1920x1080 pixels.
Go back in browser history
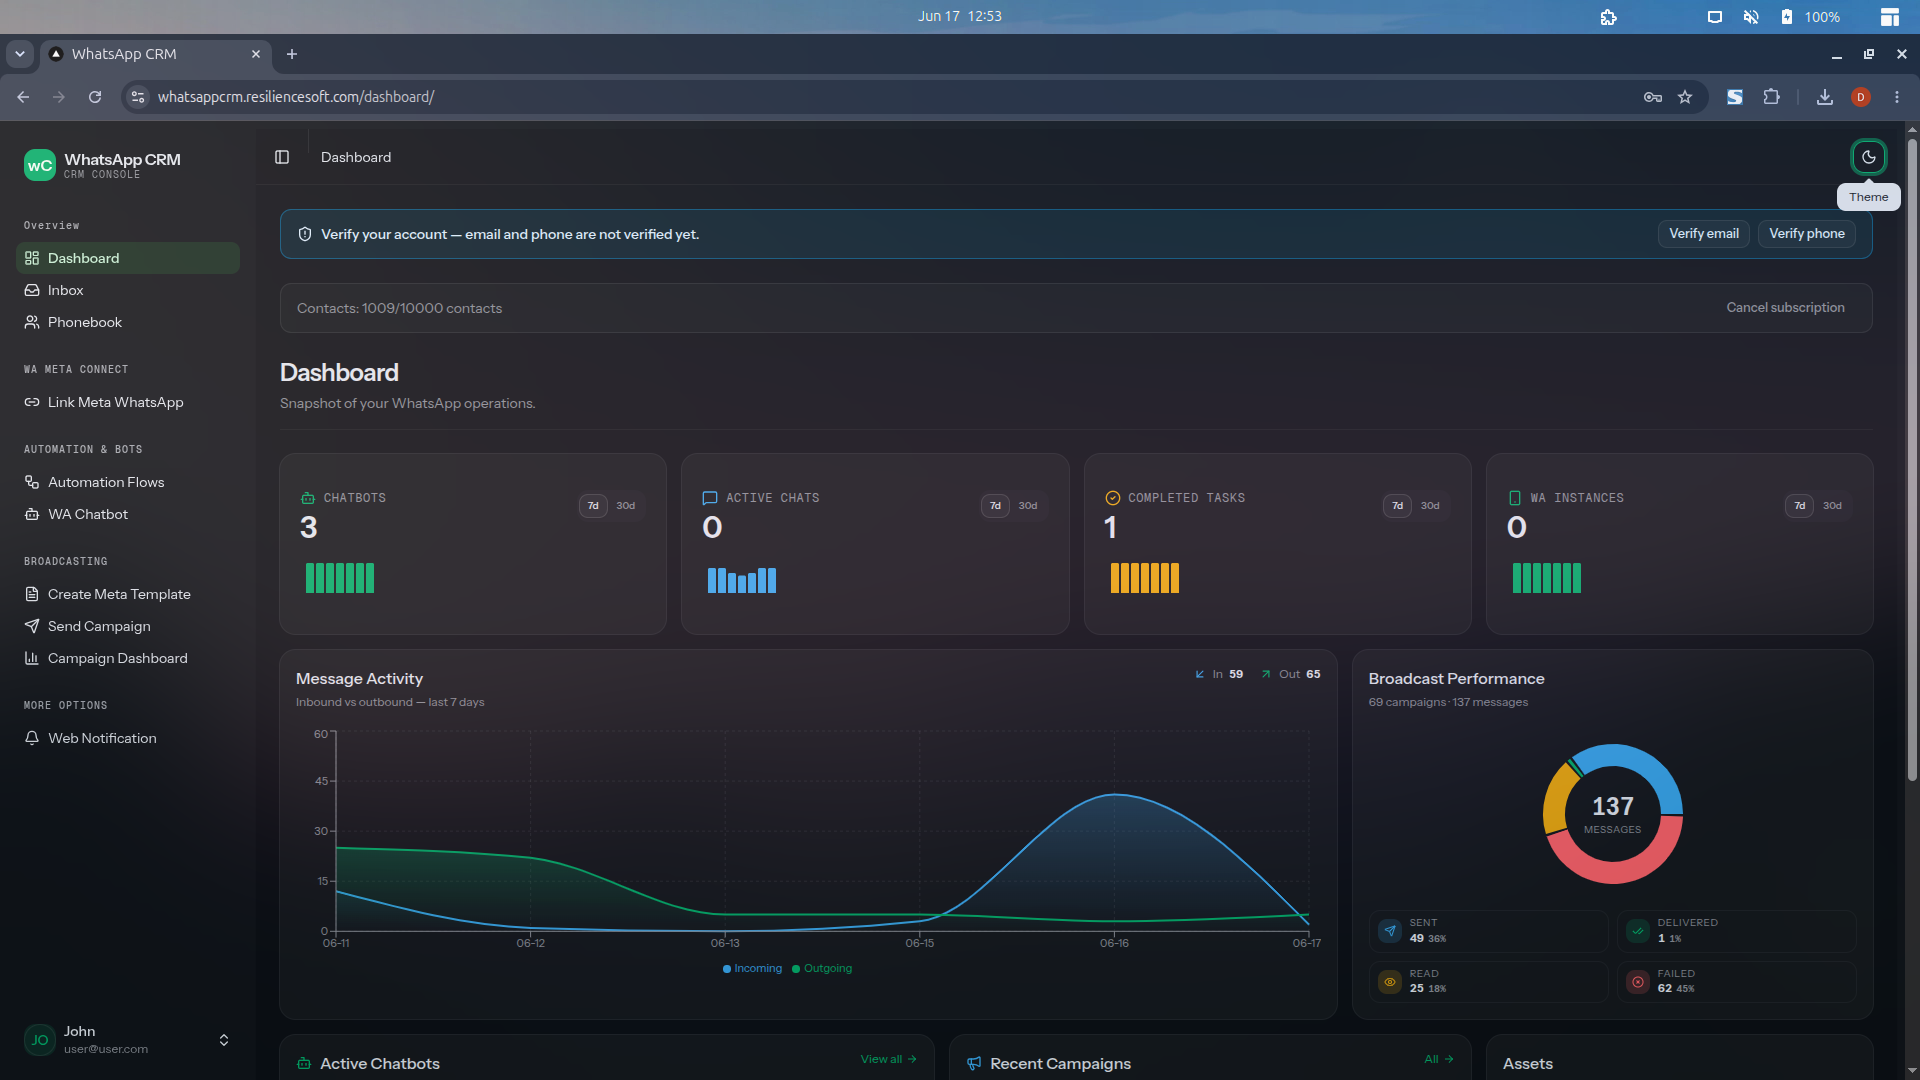23,97
